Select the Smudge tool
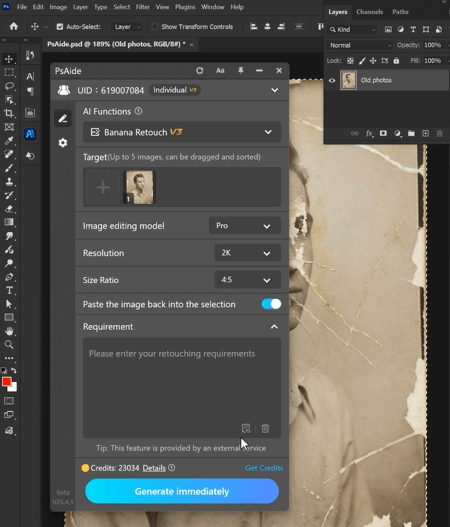This screenshot has width=450, height=527. coord(9,236)
